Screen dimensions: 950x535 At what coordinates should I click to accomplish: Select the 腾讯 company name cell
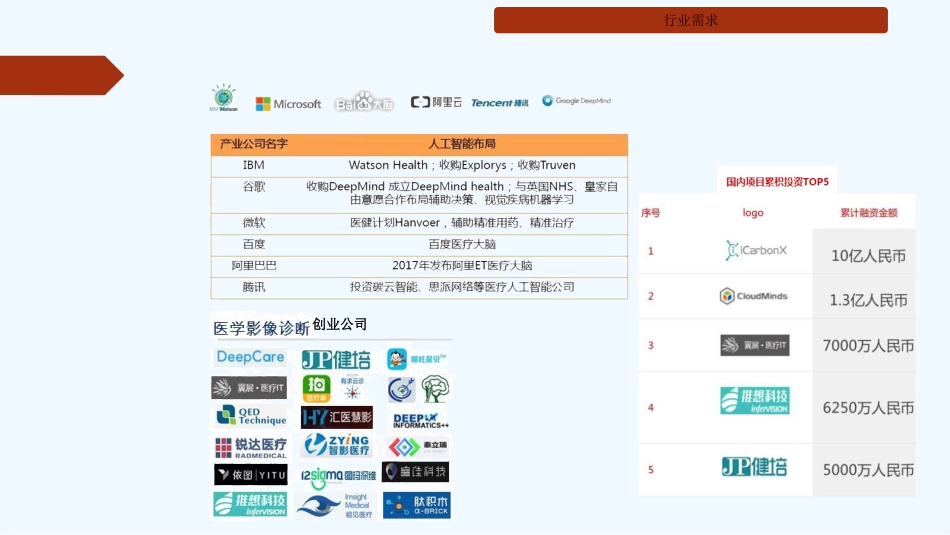point(254,287)
